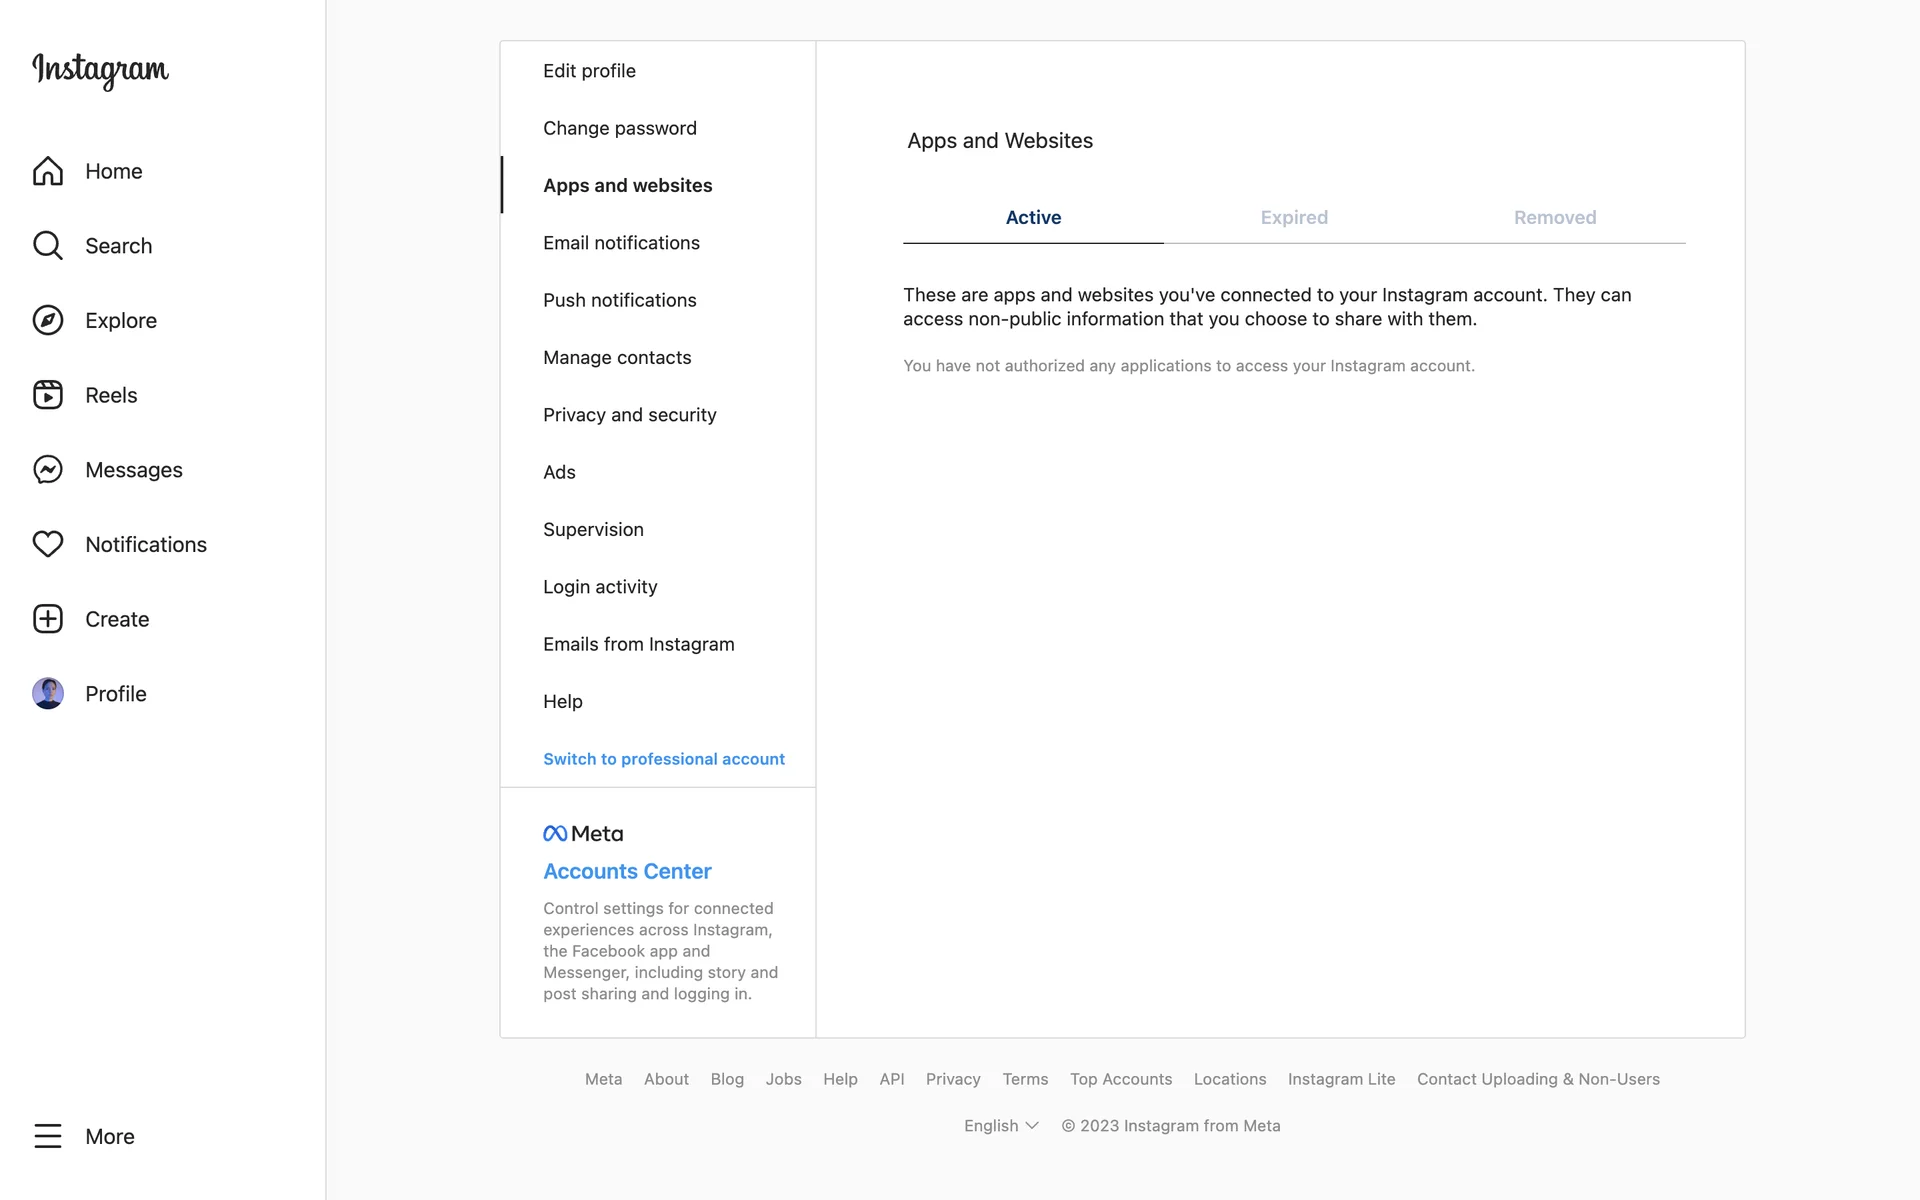Open Search via magnifier icon

(48, 245)
